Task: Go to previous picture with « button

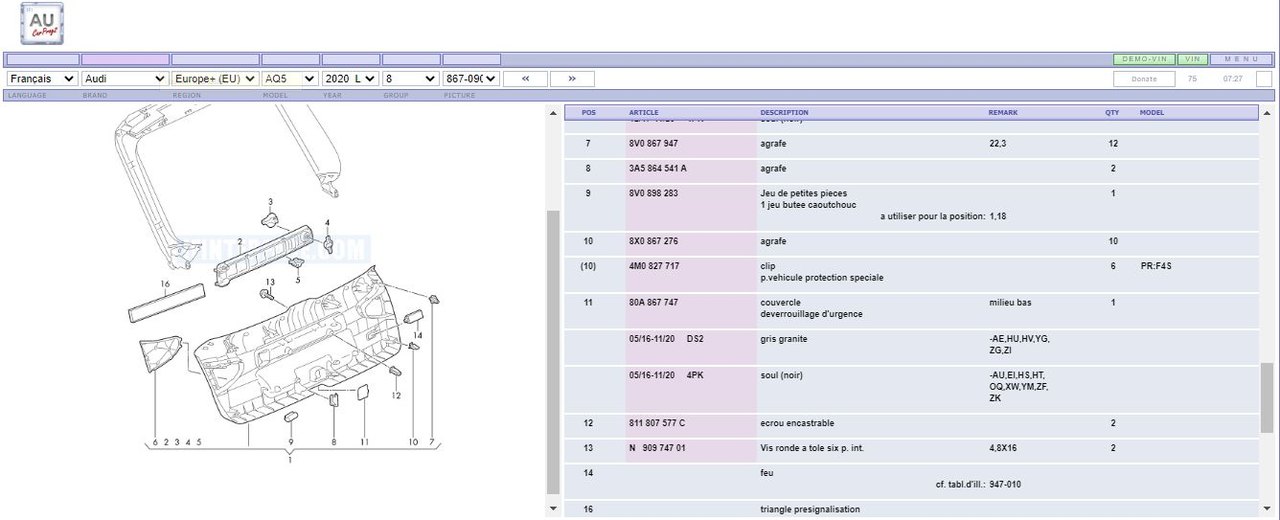Action: (x=525, y=78)
